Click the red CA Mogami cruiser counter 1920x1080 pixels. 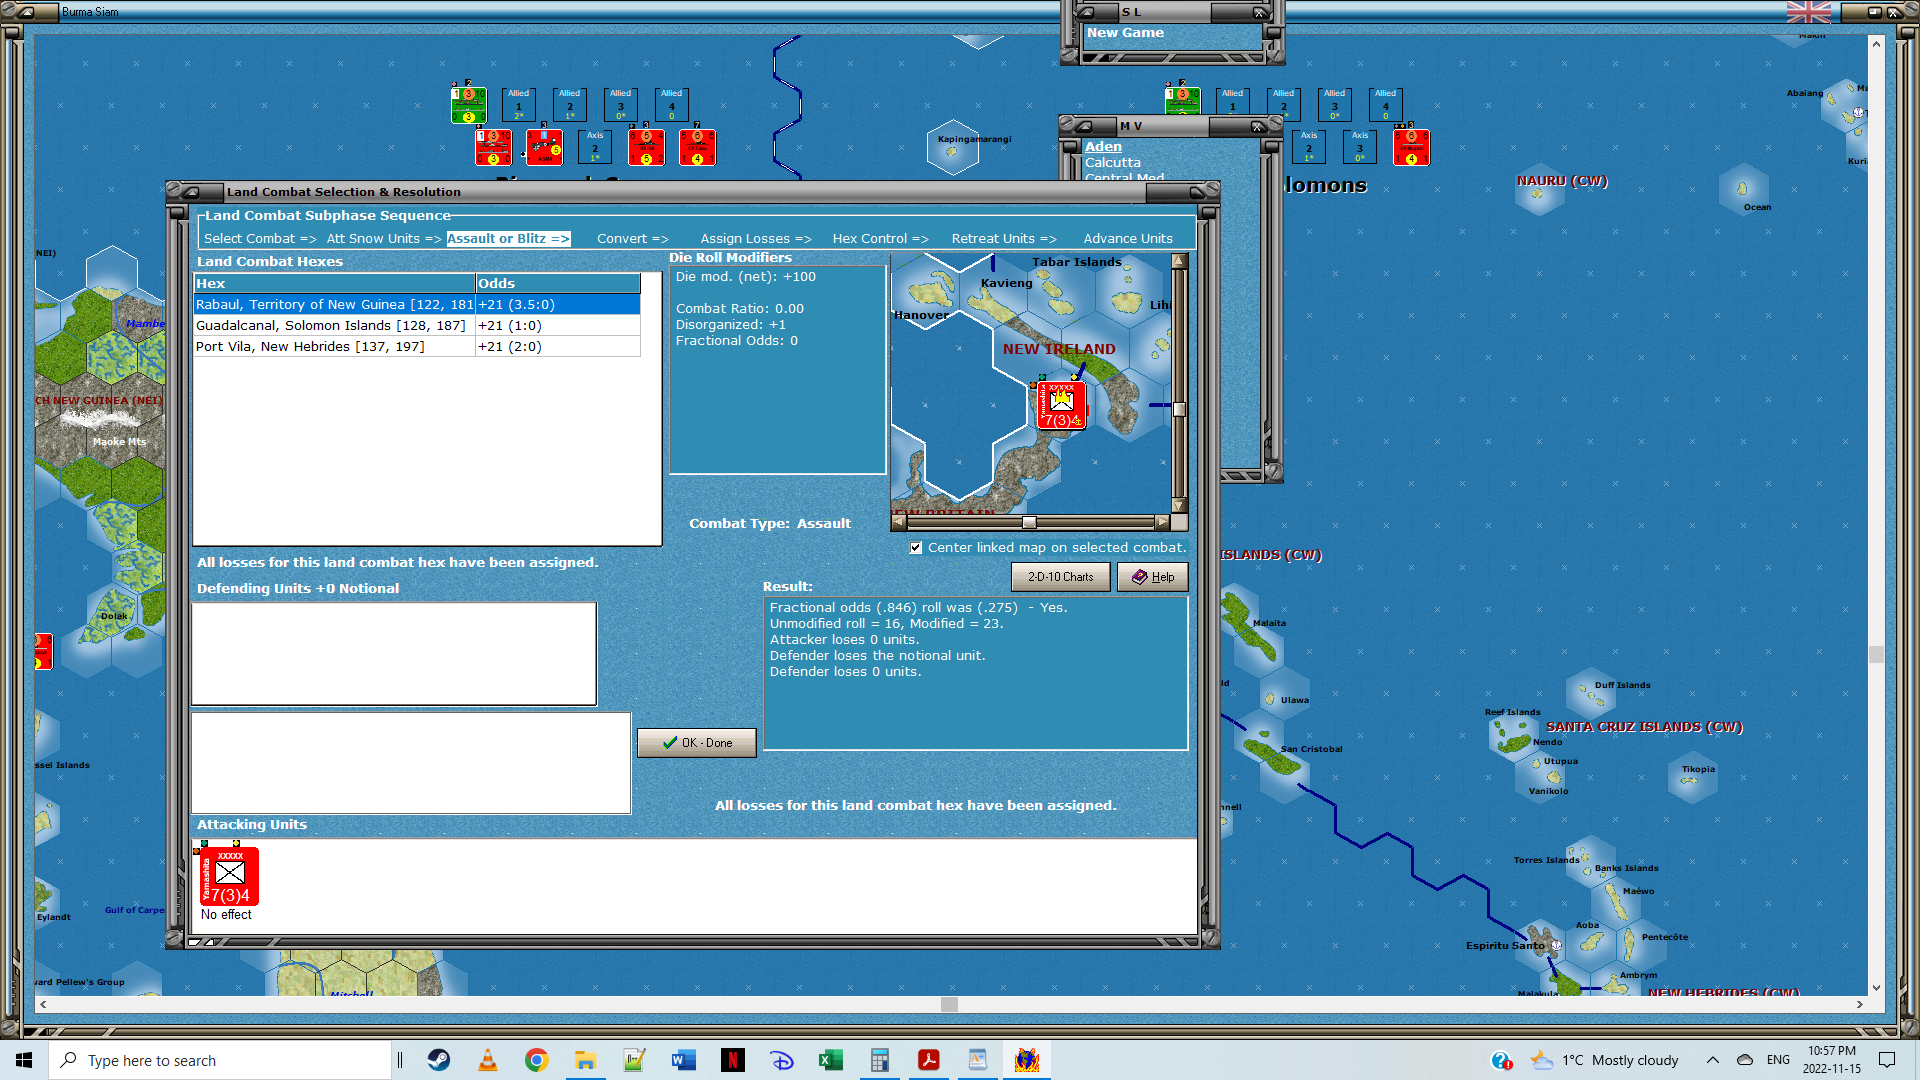[1411, 147]
